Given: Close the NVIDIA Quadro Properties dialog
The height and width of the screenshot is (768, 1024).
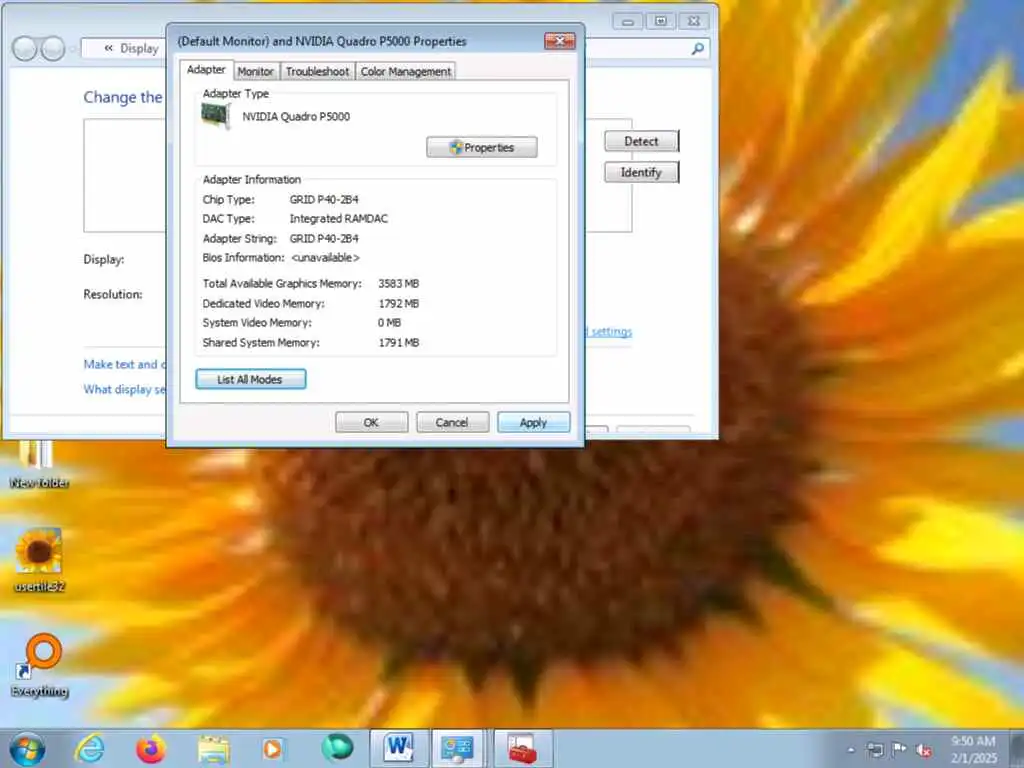Looking at the screenshot, I should tap(560, 41).
